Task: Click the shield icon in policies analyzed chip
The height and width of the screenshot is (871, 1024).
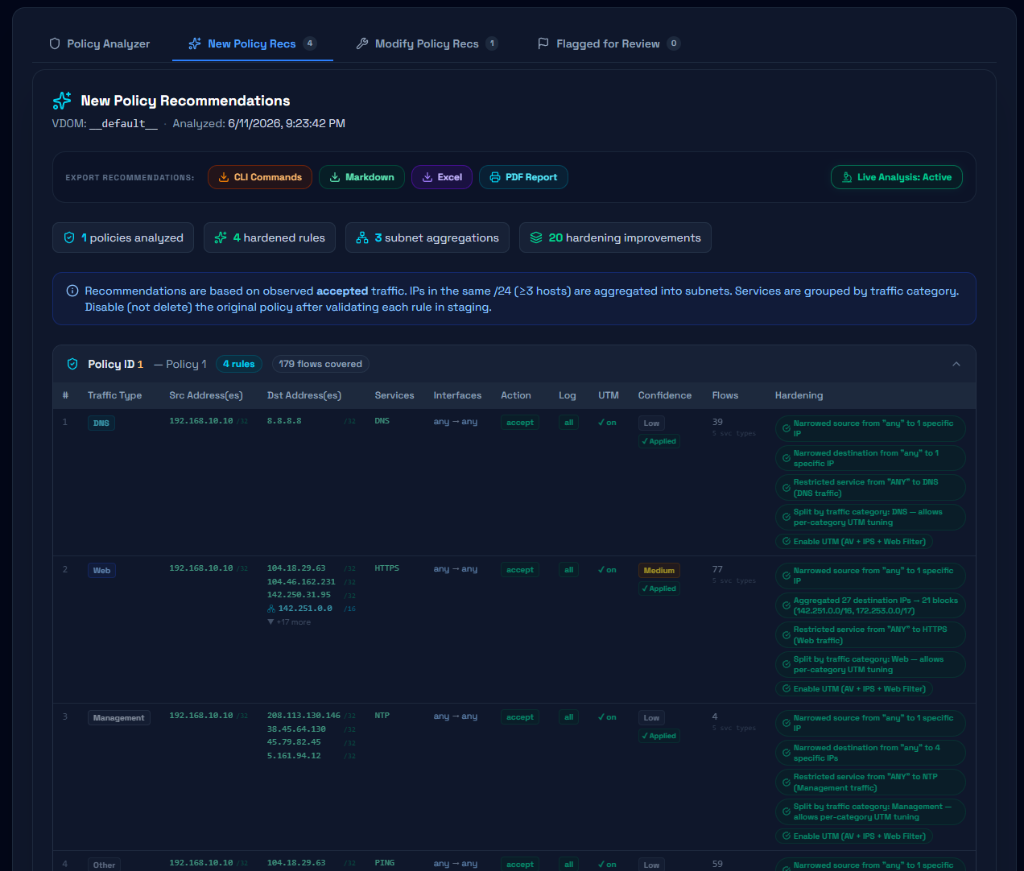Action: point(69,238)
